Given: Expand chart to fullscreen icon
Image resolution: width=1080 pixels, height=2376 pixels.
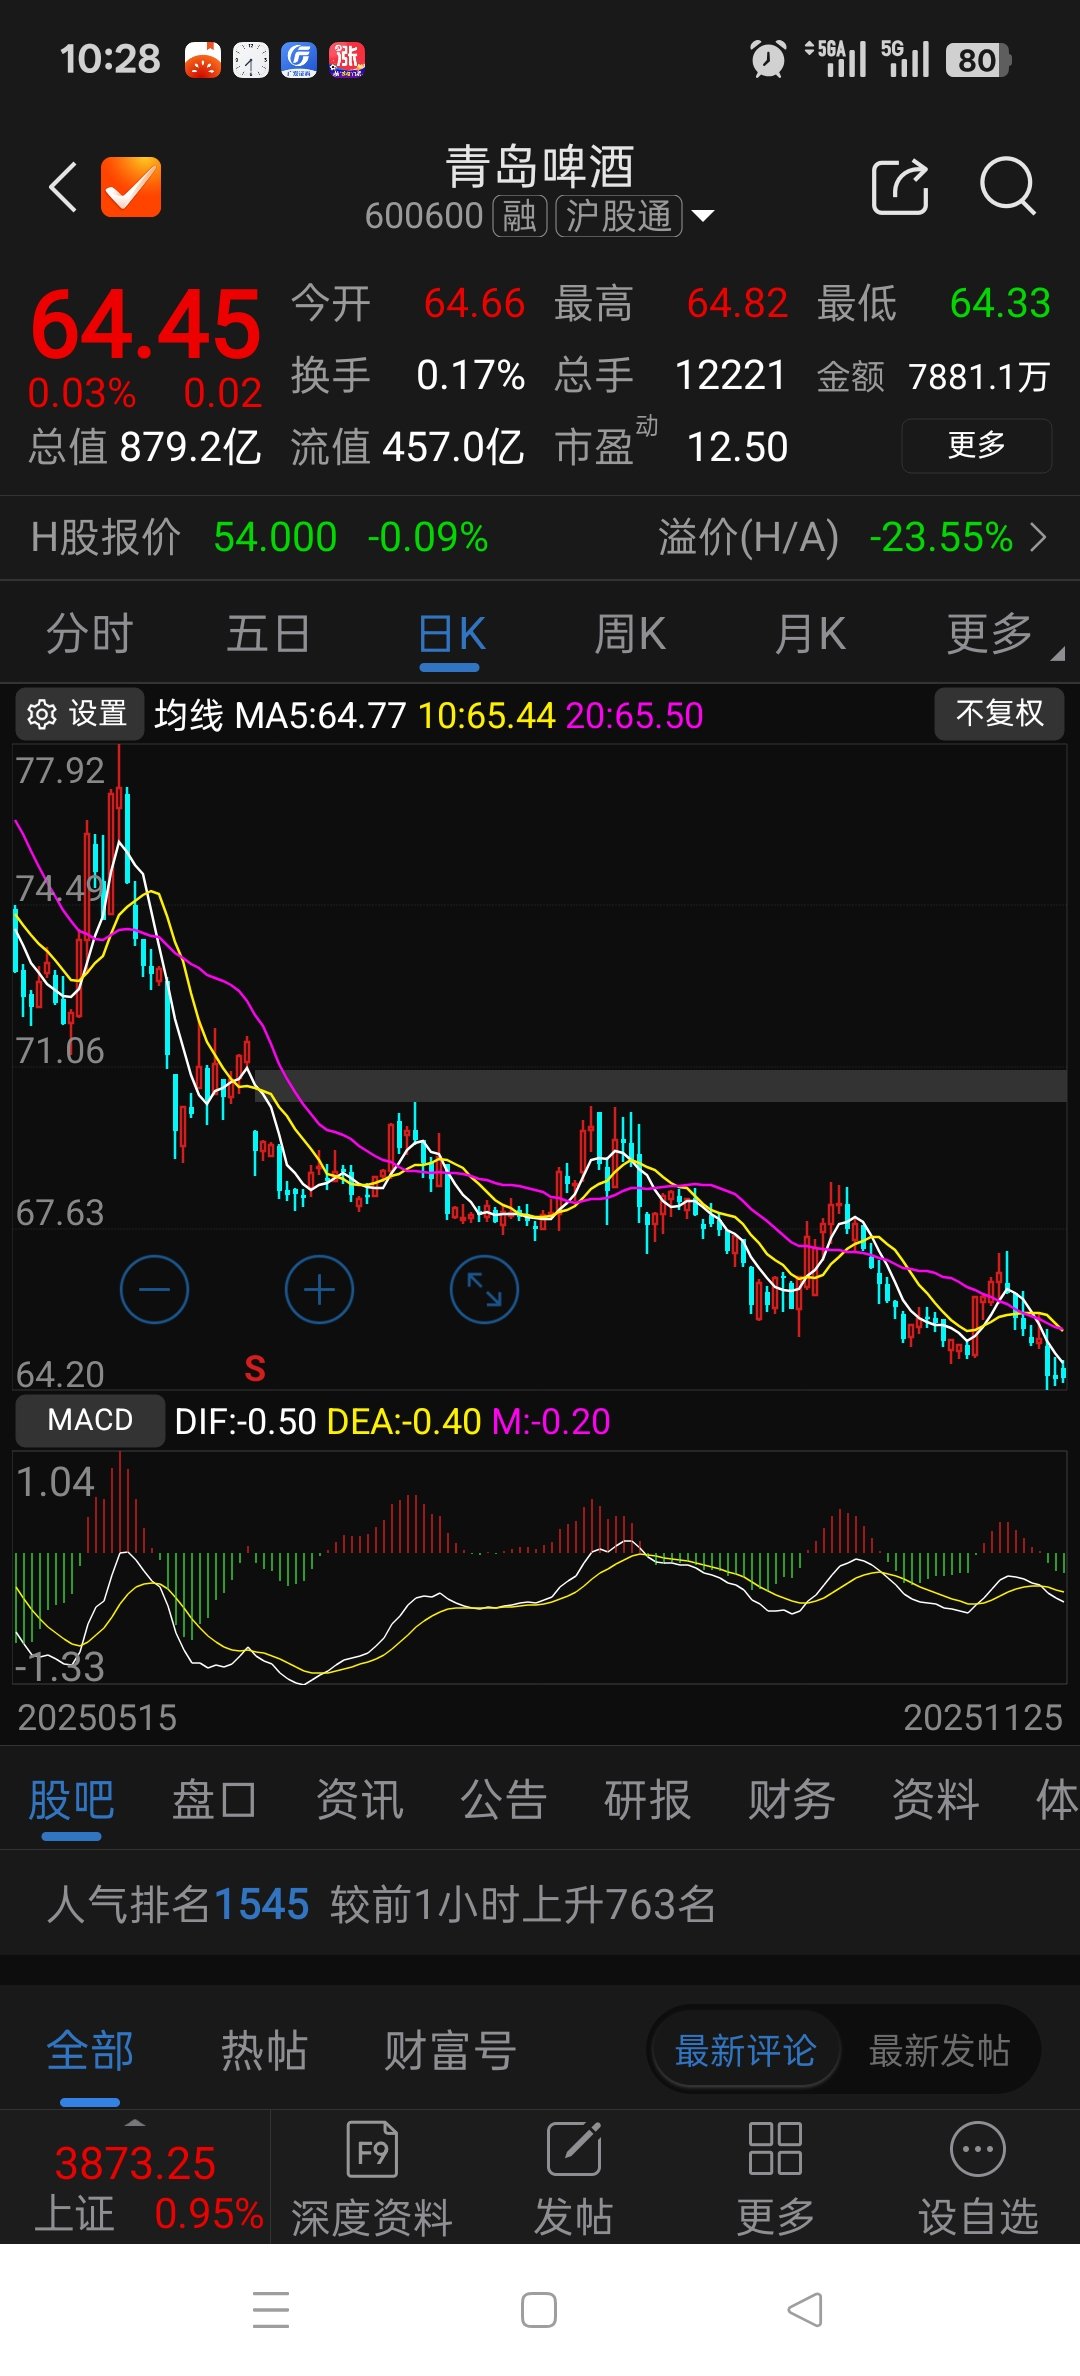Looking at the screenshot, I should [484, 1290].
